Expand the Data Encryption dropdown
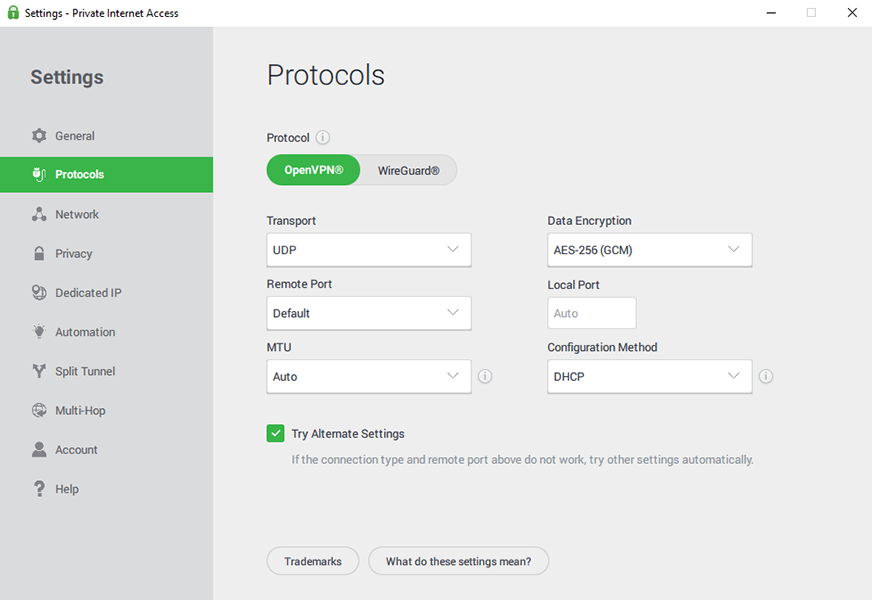The height and width of the screenshot is (600, 872). 649,250
